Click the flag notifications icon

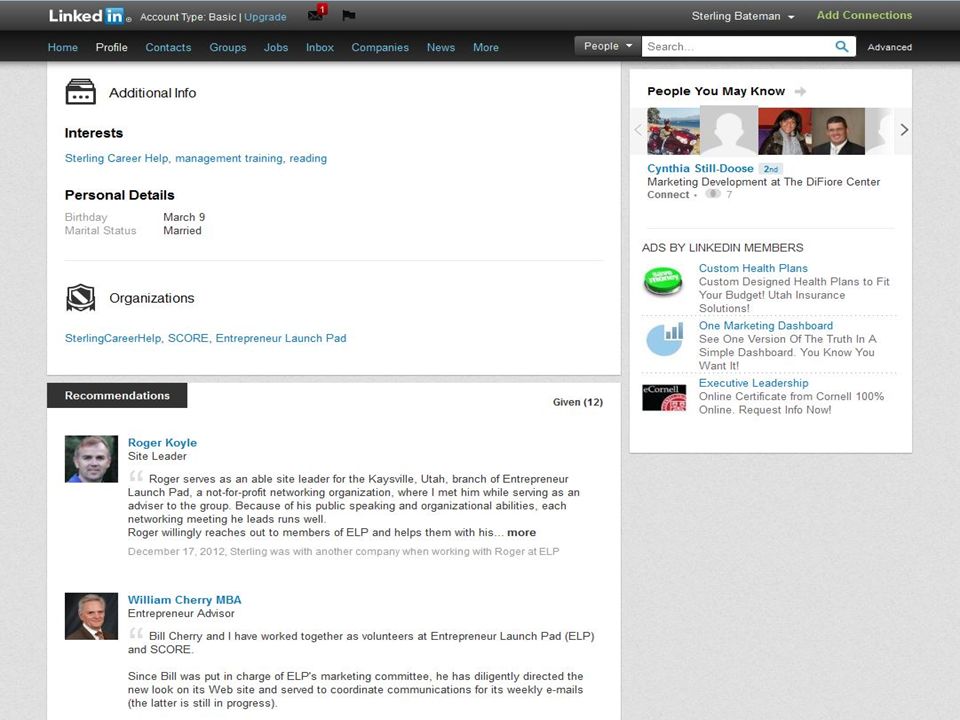tap(348, 15)
